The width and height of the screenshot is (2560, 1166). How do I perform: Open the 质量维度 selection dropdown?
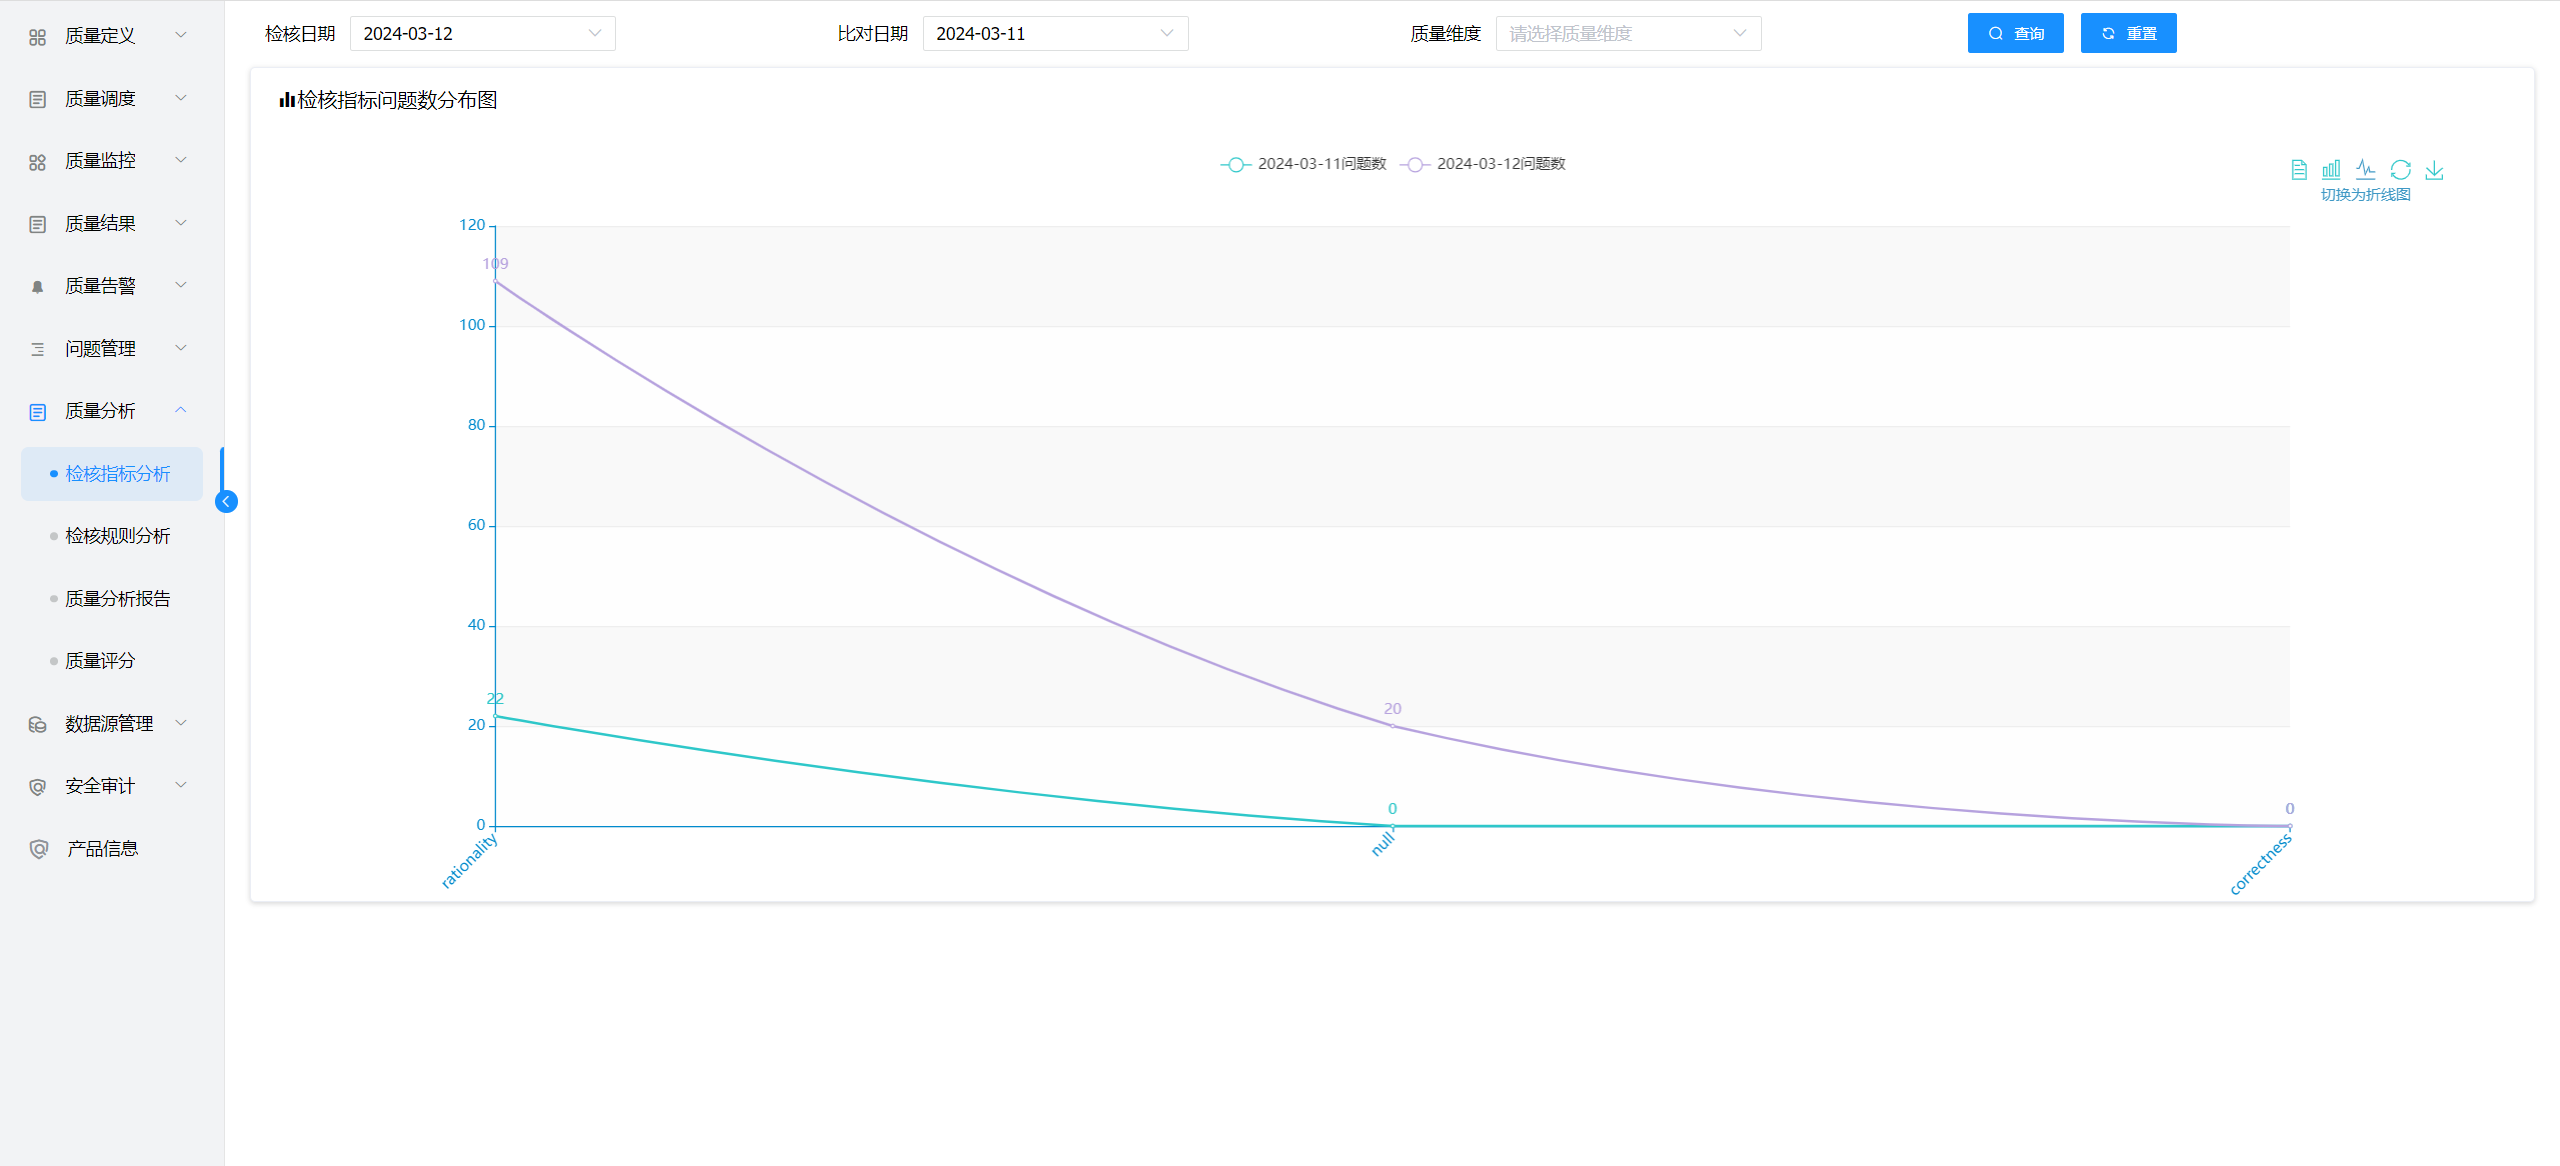1627,33
